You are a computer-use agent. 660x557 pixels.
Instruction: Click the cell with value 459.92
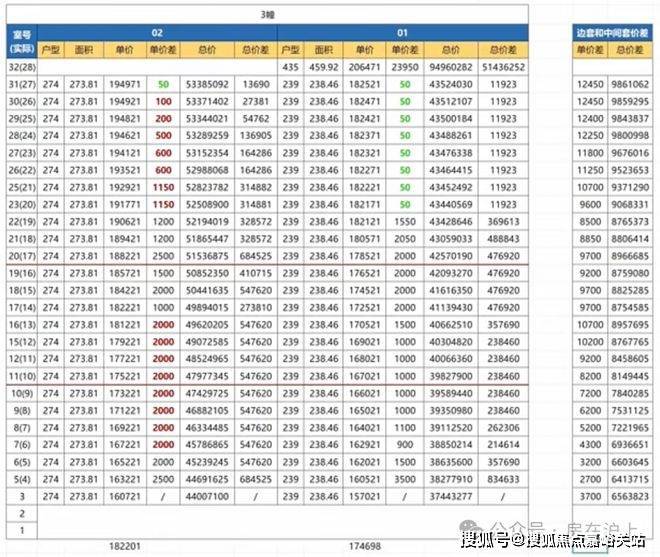pyautogui.click(x=324, y=66)
